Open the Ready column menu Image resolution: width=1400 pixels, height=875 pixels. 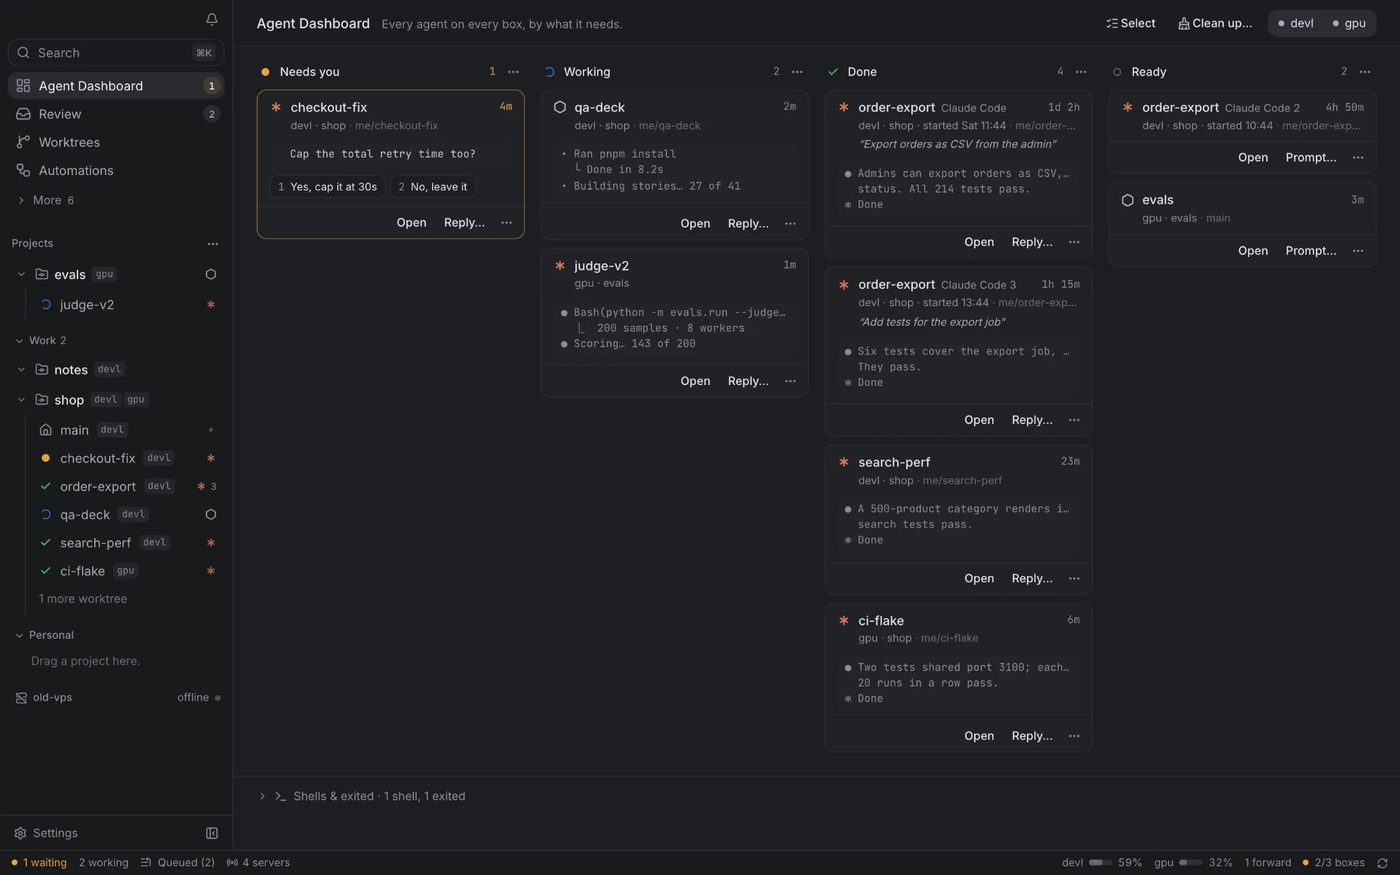pos(1365,72)
